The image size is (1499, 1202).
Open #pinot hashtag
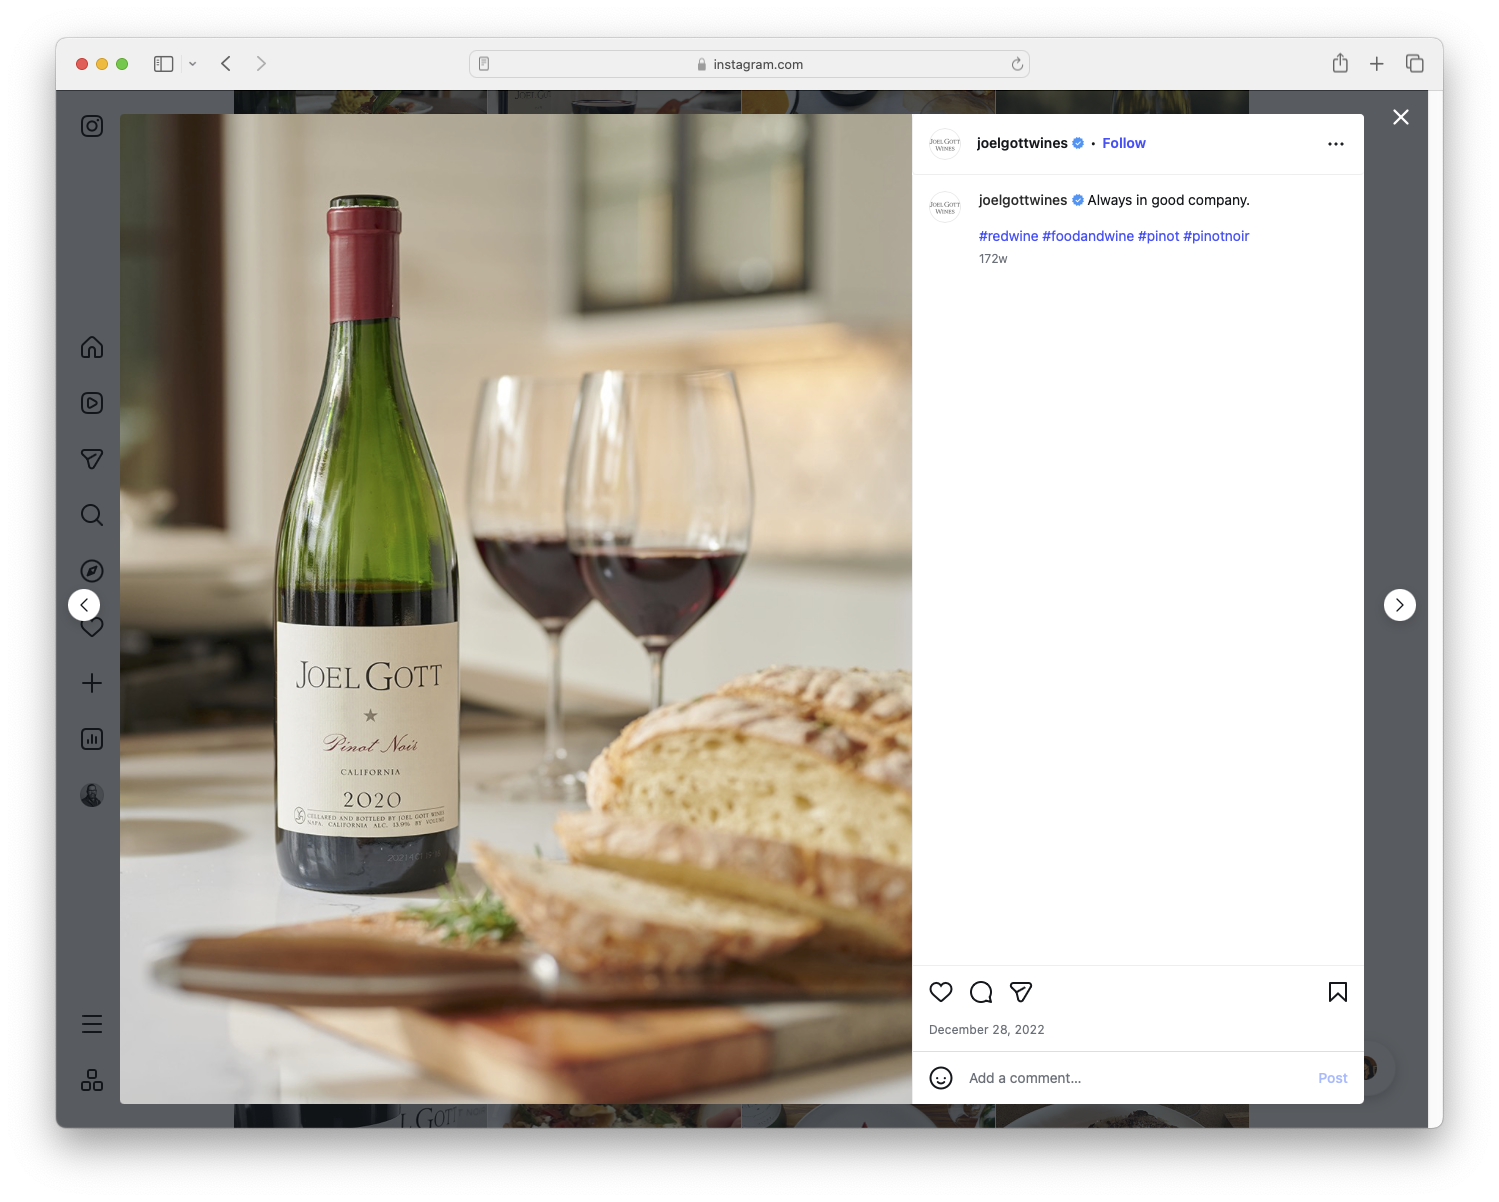(x=1159, y=236)
